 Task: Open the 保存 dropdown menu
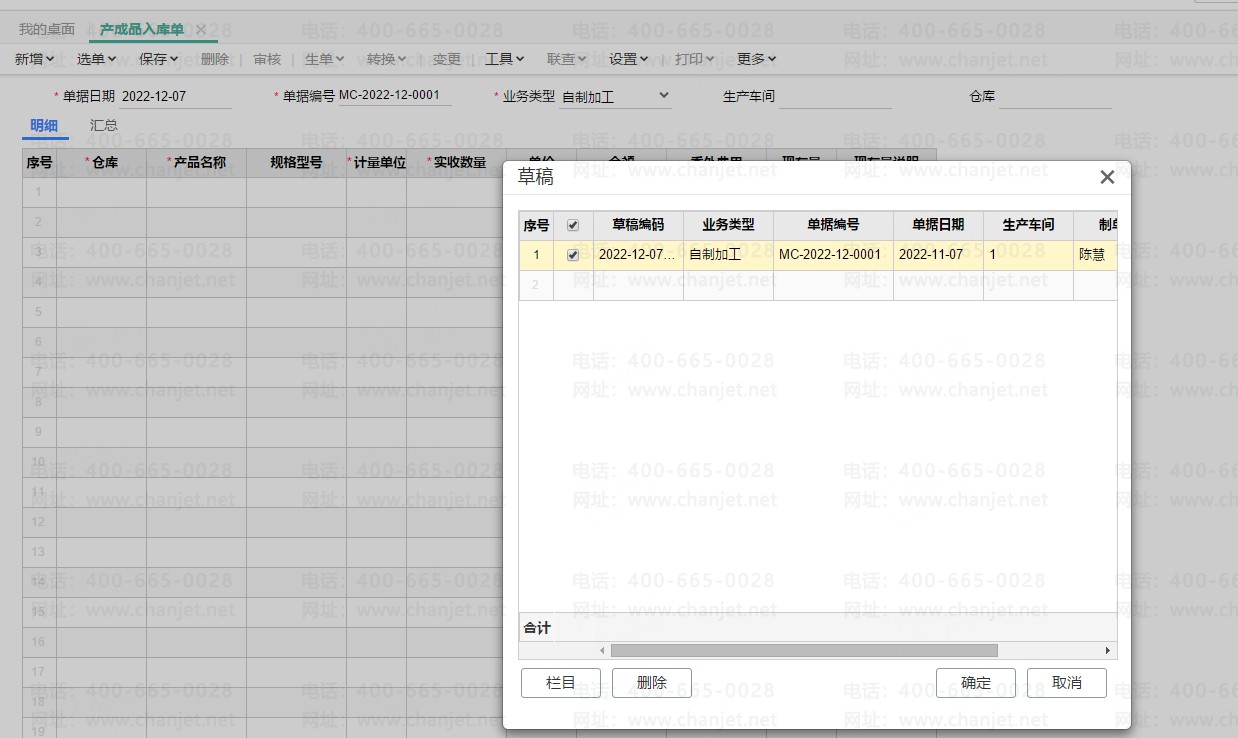(159, 59)
